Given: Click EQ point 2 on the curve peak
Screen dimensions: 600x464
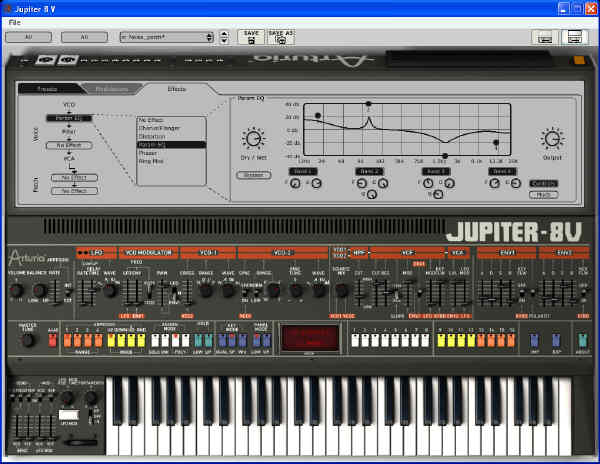Looking at the screenshot, I should [x=368, y=104].
